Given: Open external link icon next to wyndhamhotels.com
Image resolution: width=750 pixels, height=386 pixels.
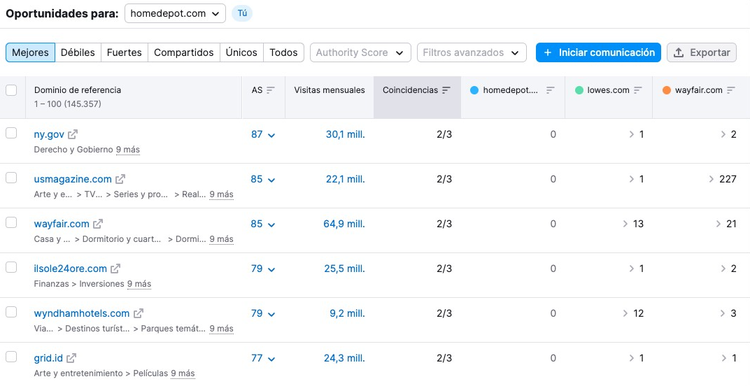Looking at the screenshot, I should [138, 314].
